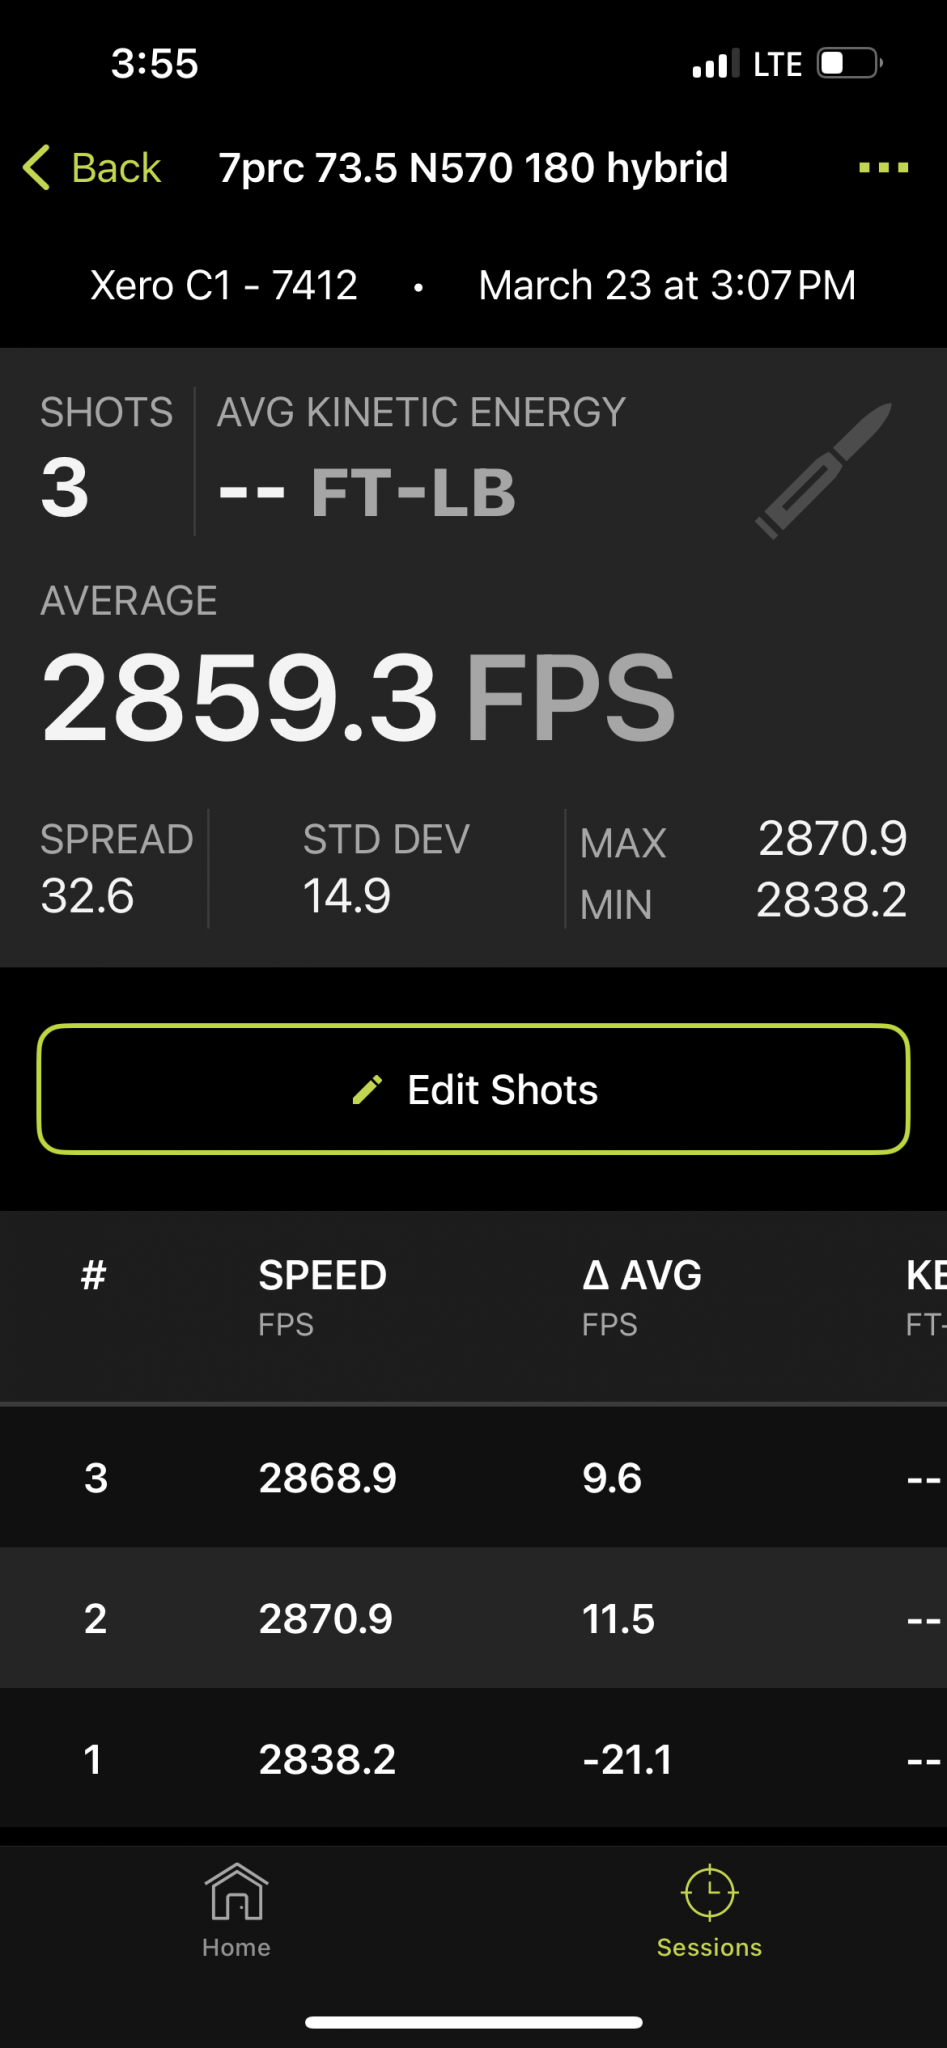Tap the battery status icon
This screenshot has width=947, height=2048.
[x=849, y=64]
